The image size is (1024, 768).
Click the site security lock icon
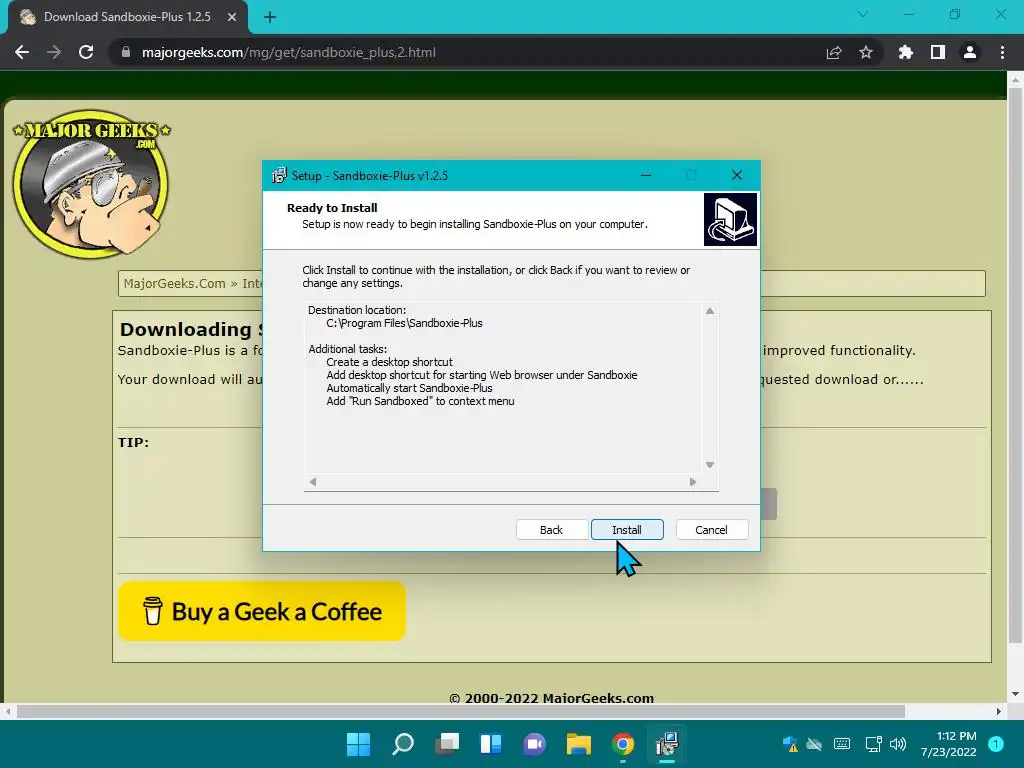click(126, 52)
